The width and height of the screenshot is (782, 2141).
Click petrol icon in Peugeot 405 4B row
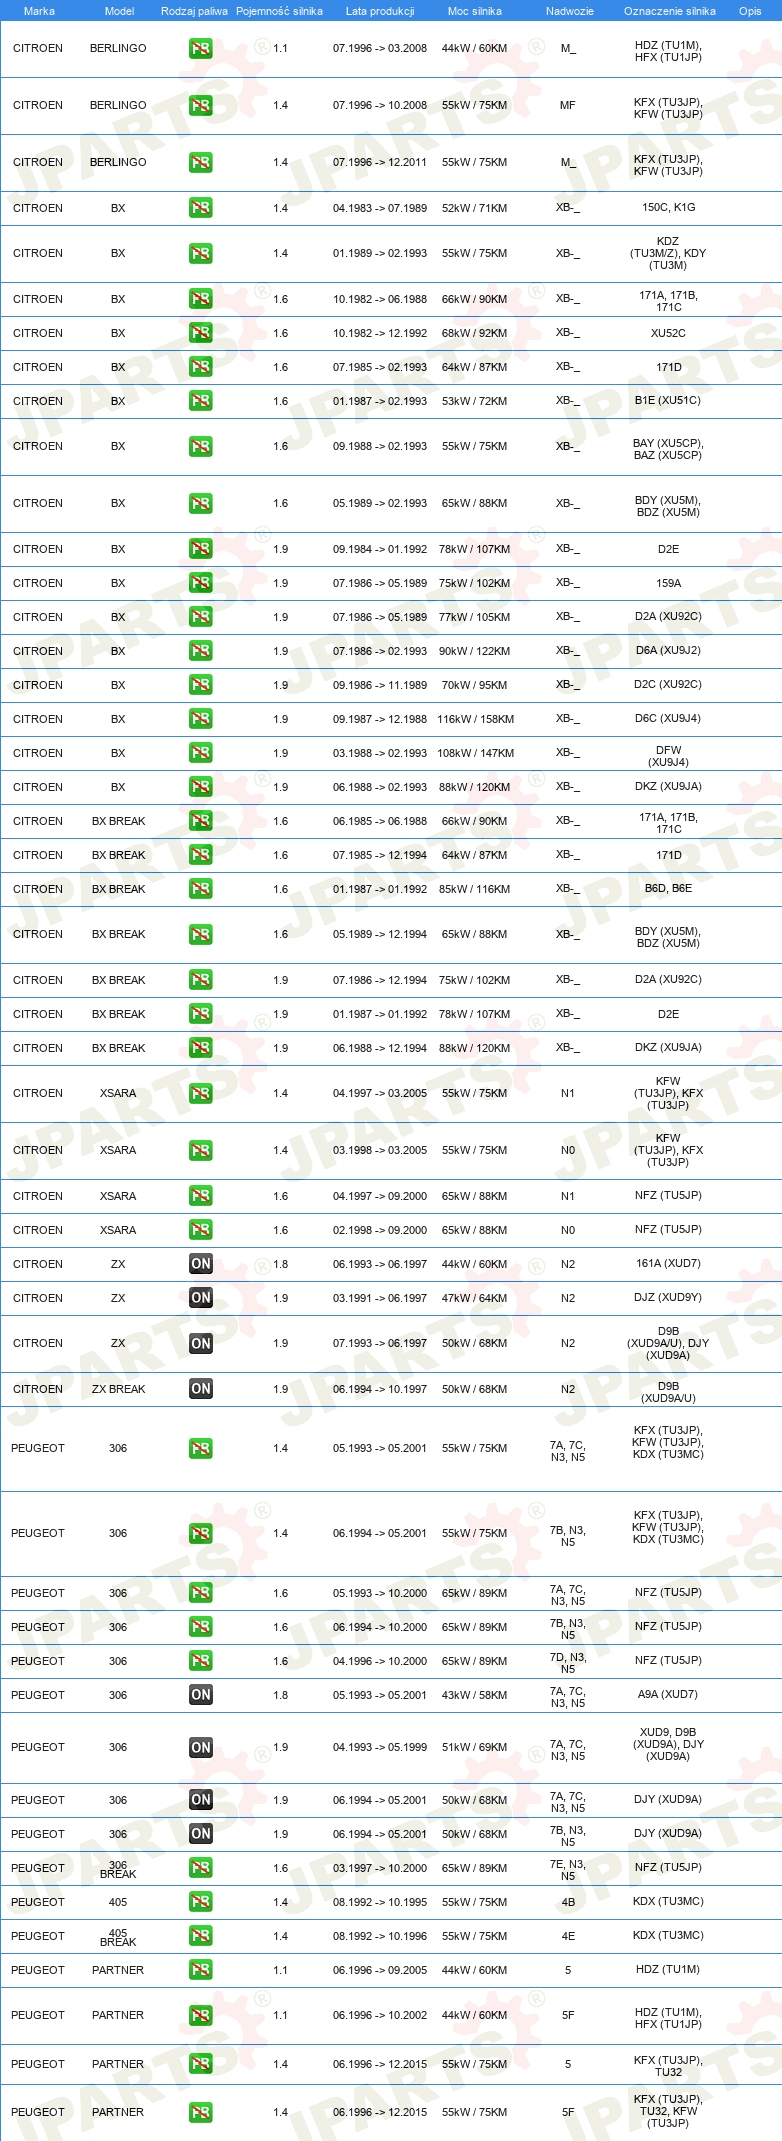pos(200,1902)
